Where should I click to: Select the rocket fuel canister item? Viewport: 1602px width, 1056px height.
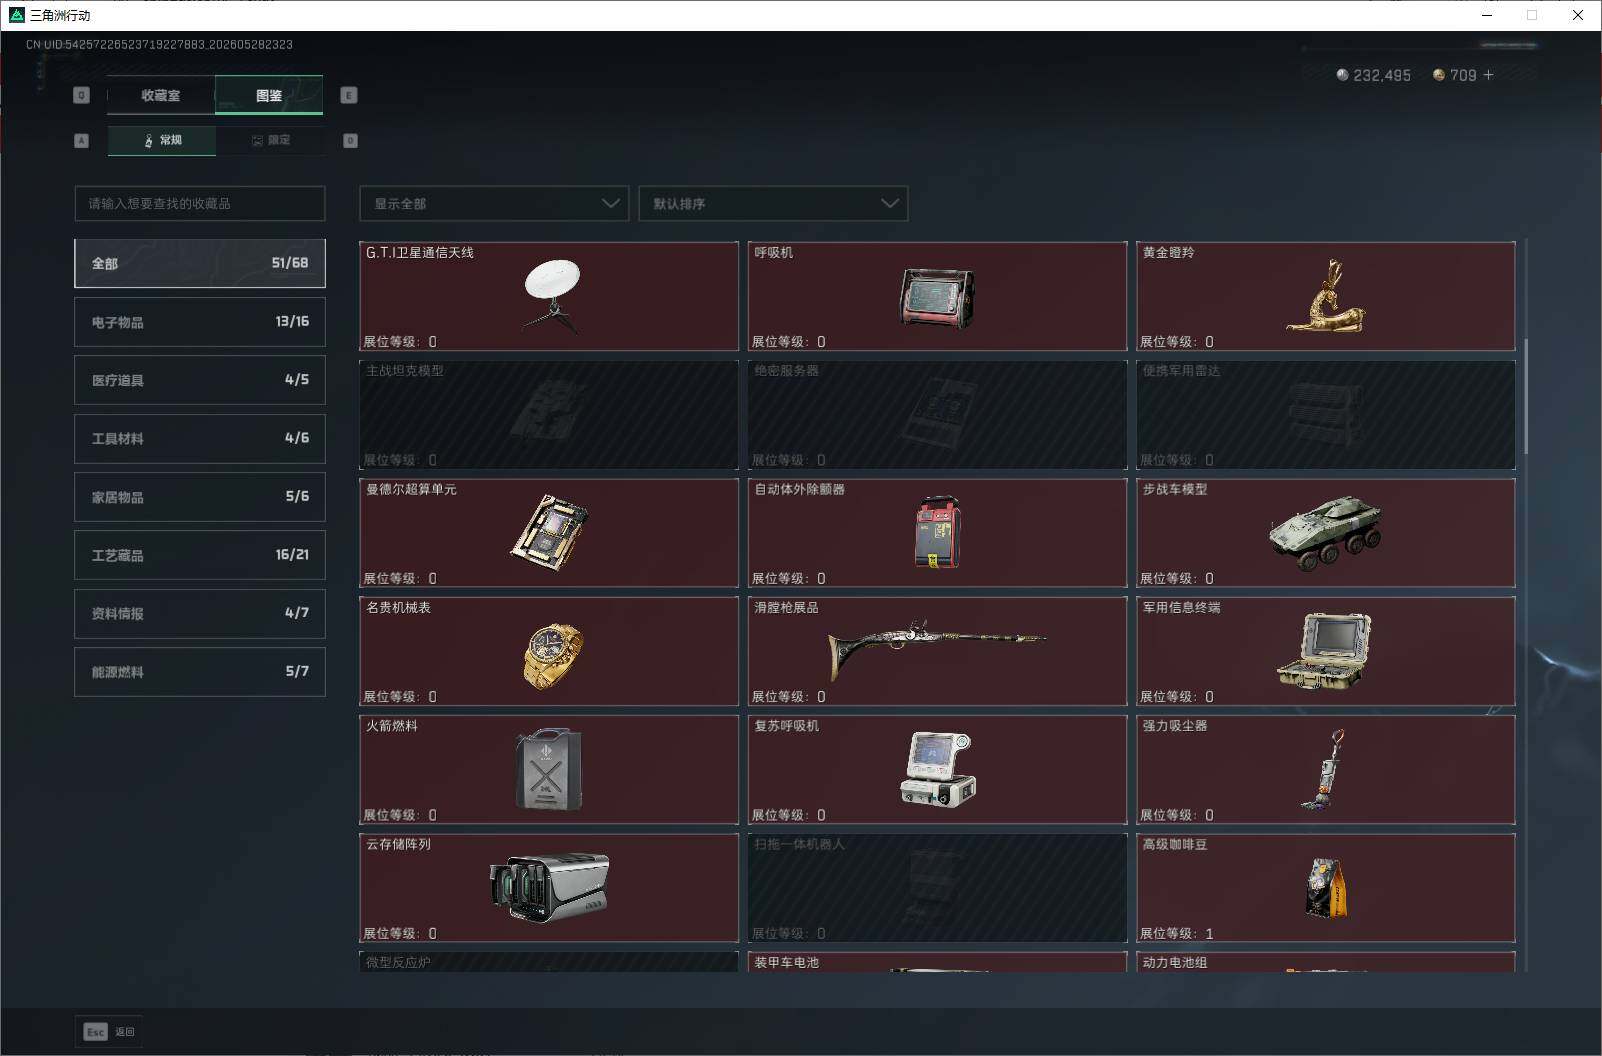pos(549,769)
